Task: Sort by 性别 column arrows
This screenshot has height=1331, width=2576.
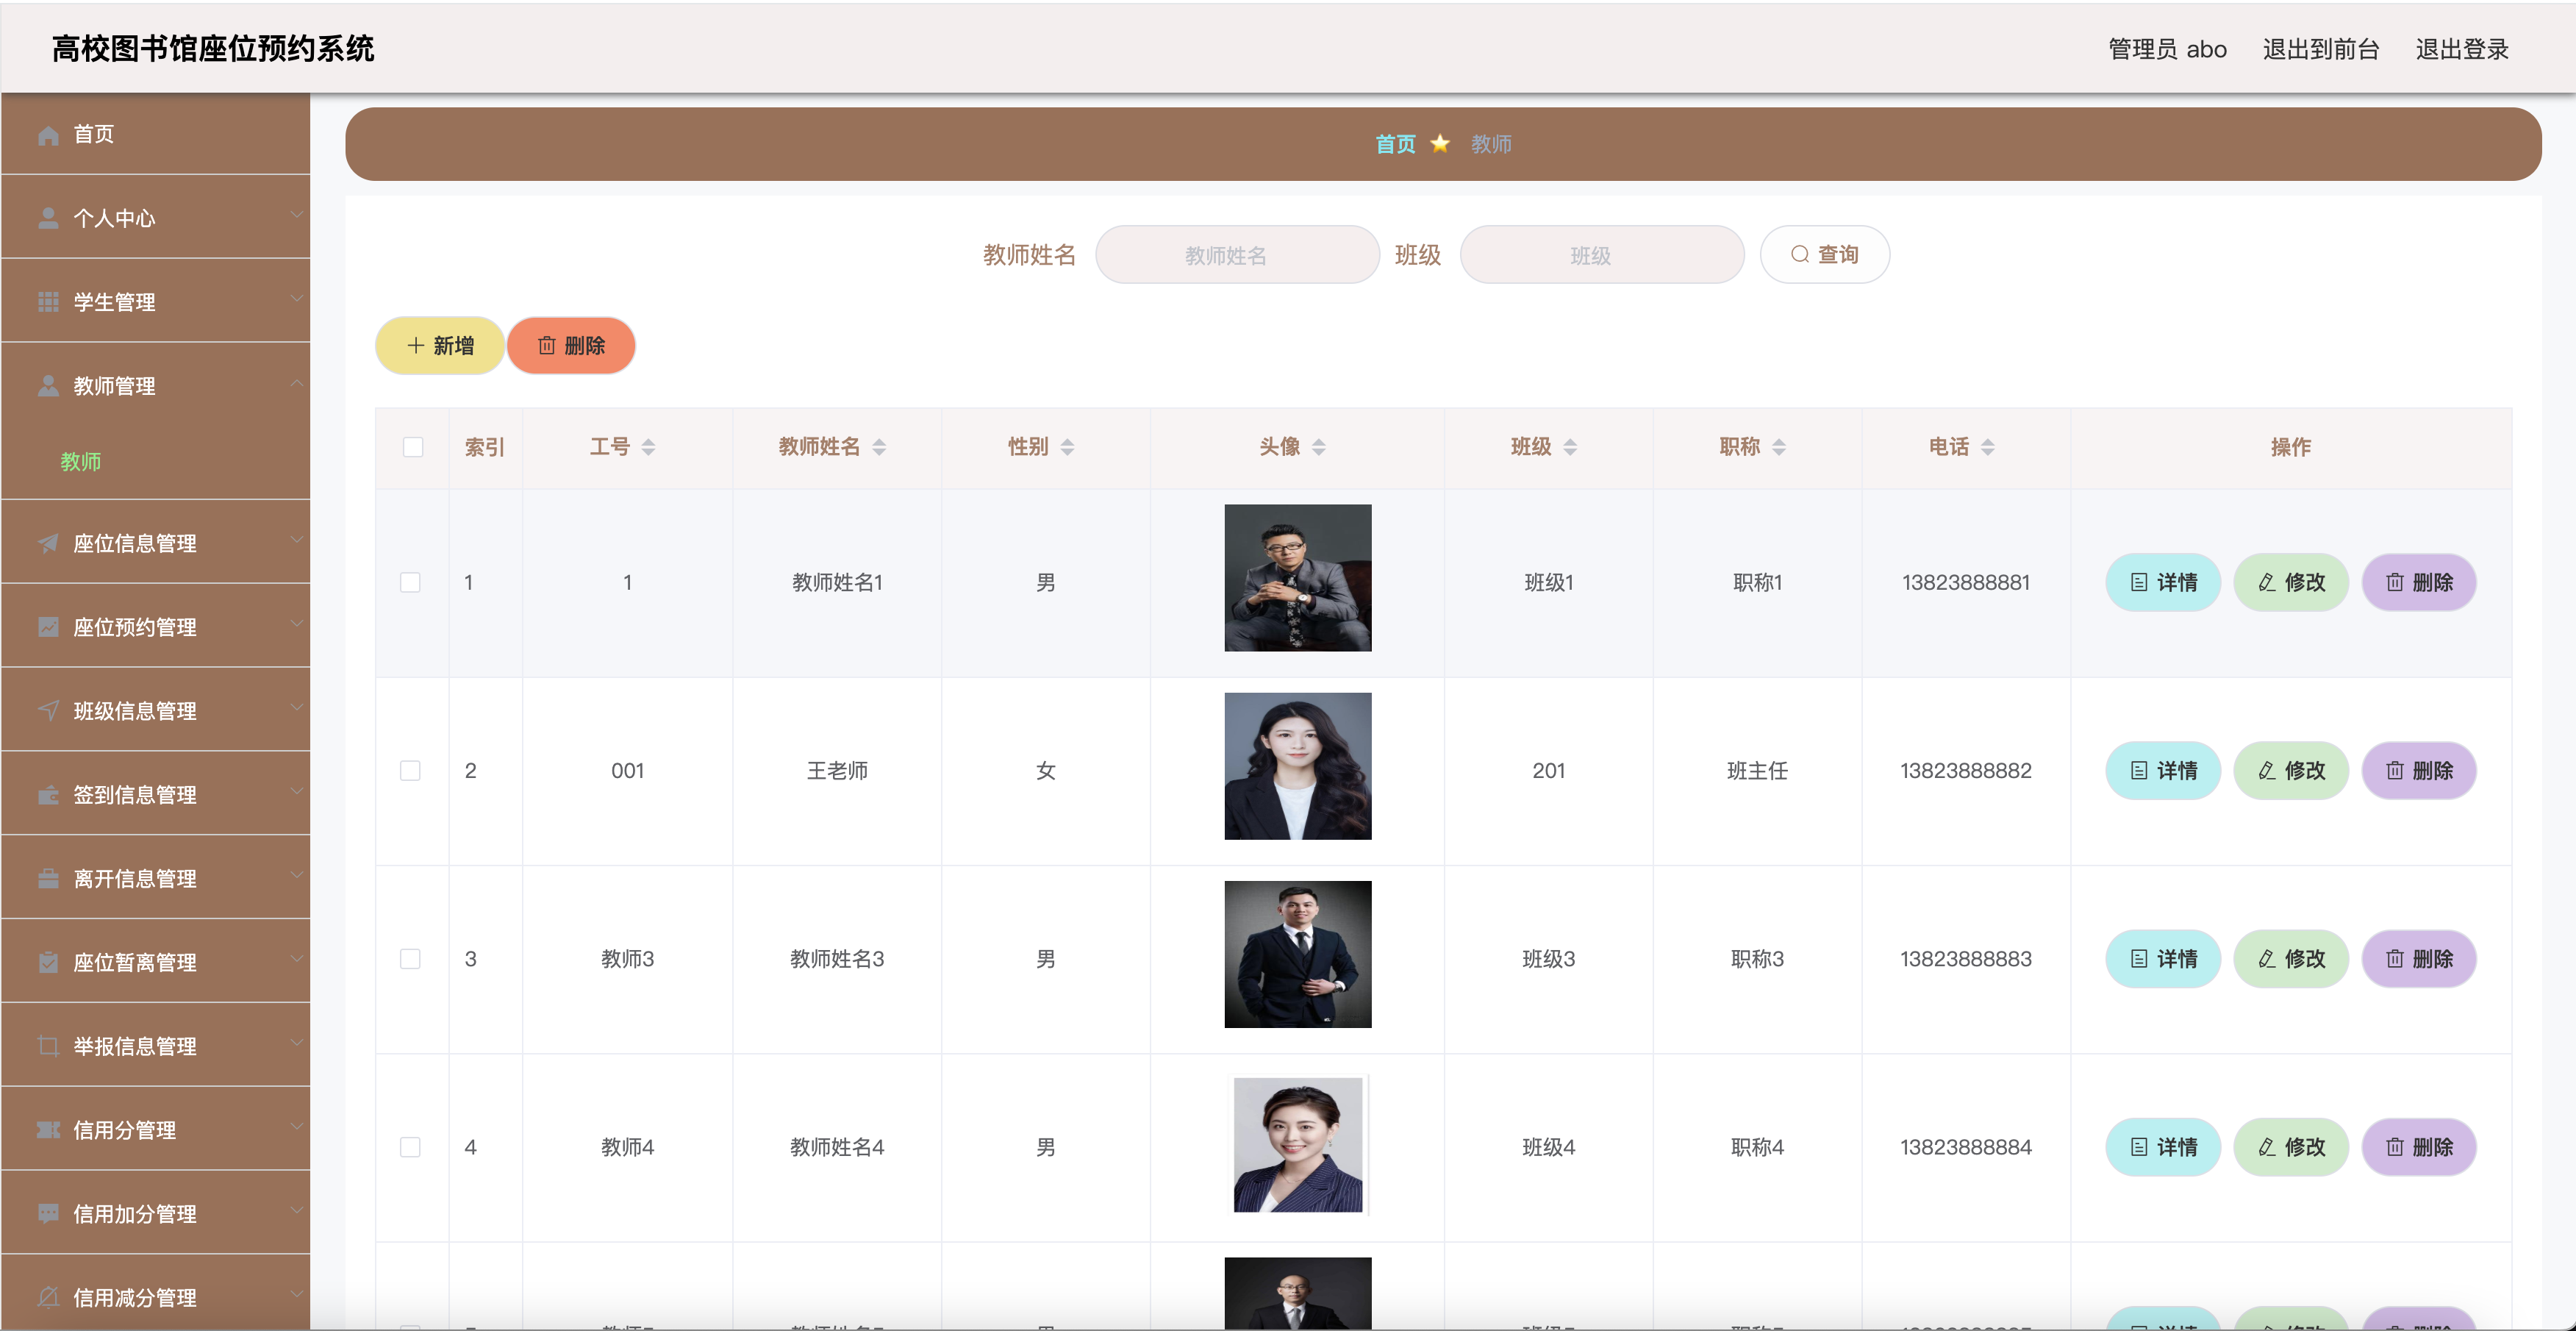Action: 1067,447
